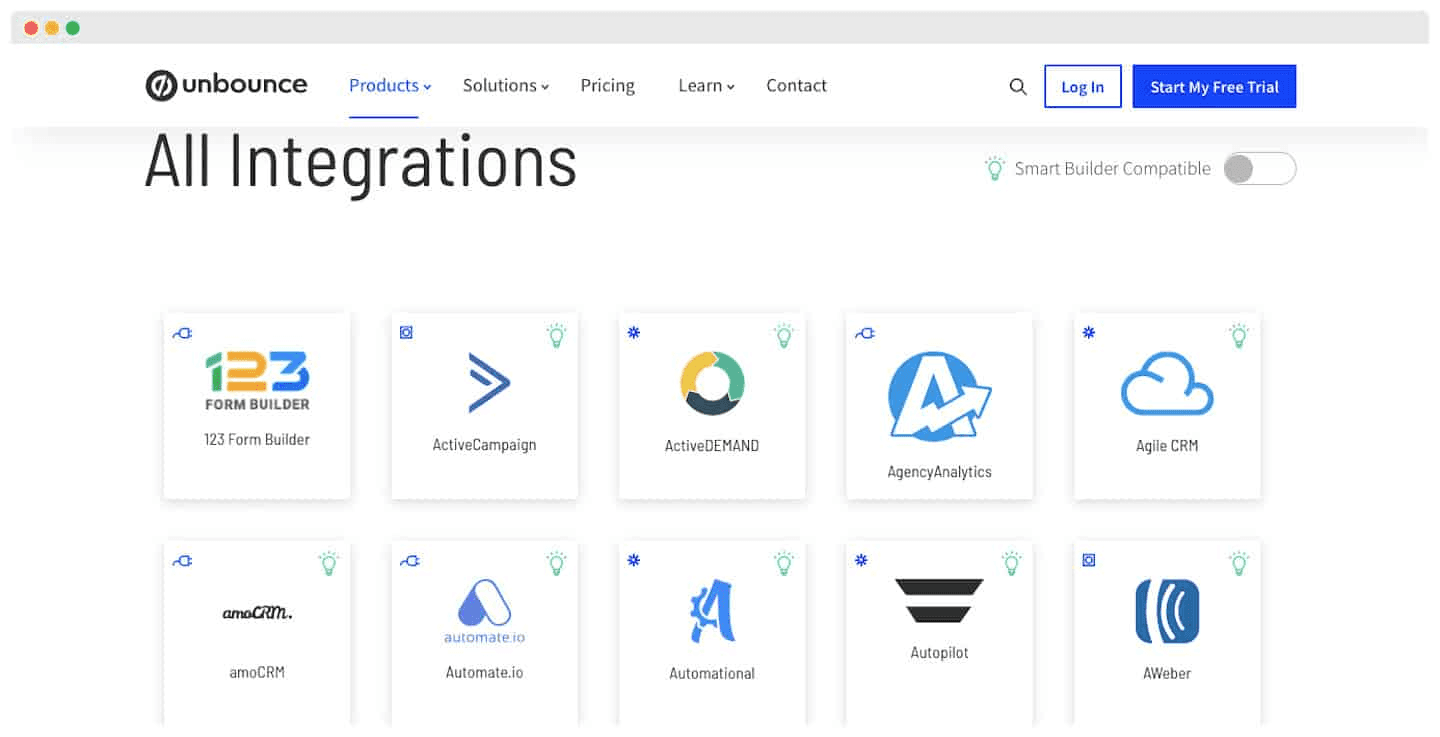
Task: Expand the Products dropdown menu
Action: click(390, 86)
